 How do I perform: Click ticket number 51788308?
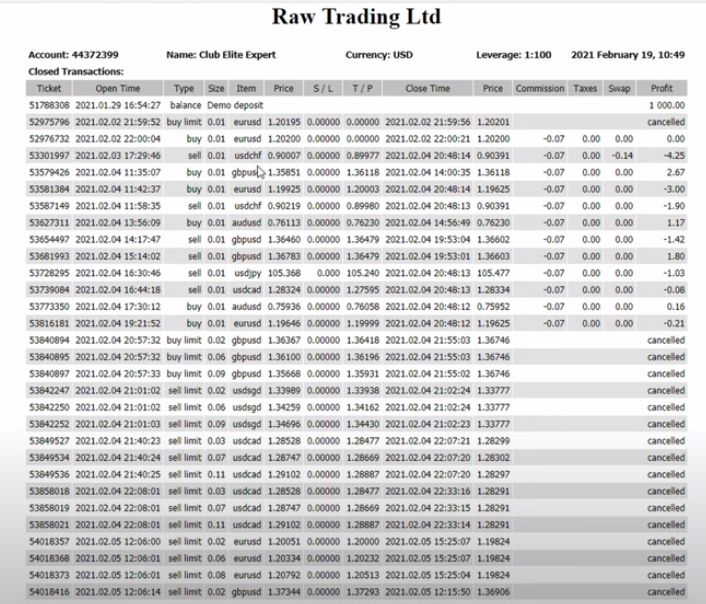point(50,105)
